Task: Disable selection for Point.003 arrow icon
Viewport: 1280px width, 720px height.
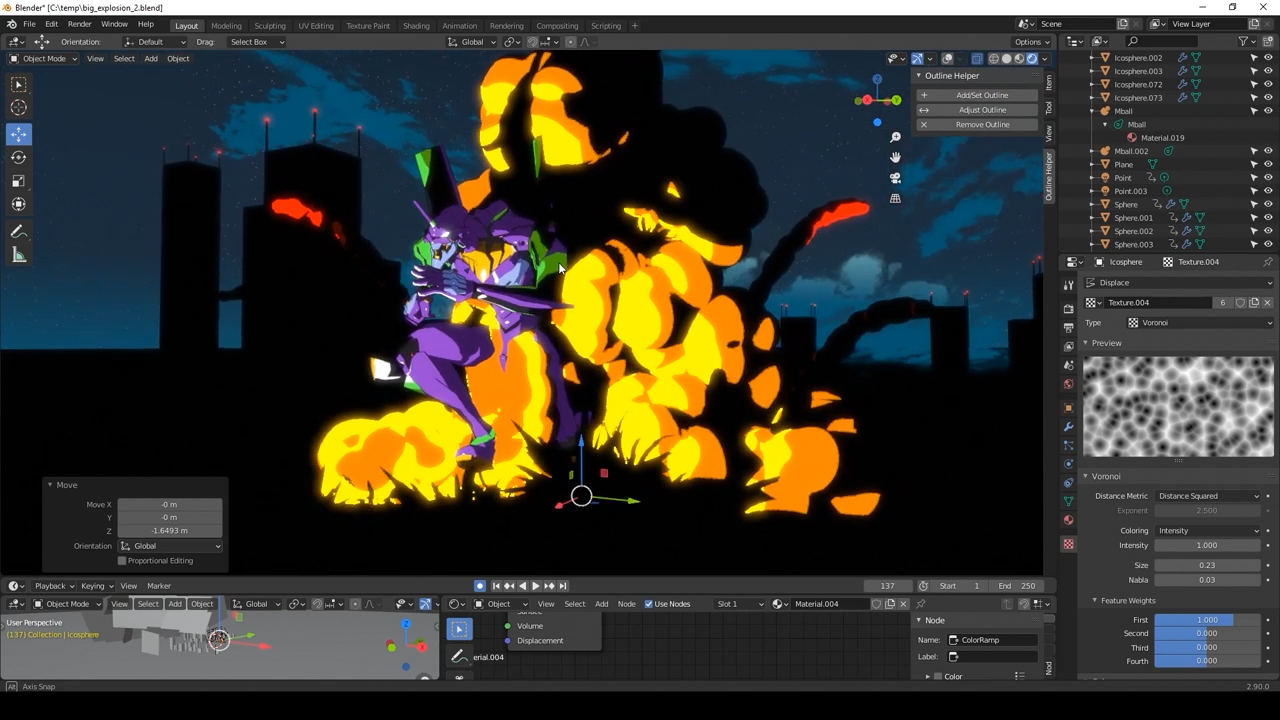Action: point(1254,191)
